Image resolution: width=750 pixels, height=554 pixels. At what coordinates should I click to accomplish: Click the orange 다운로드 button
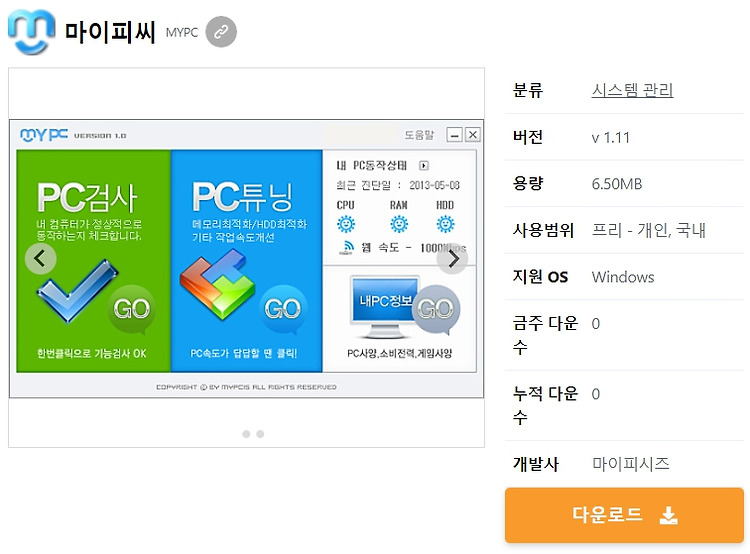(624, 515)
